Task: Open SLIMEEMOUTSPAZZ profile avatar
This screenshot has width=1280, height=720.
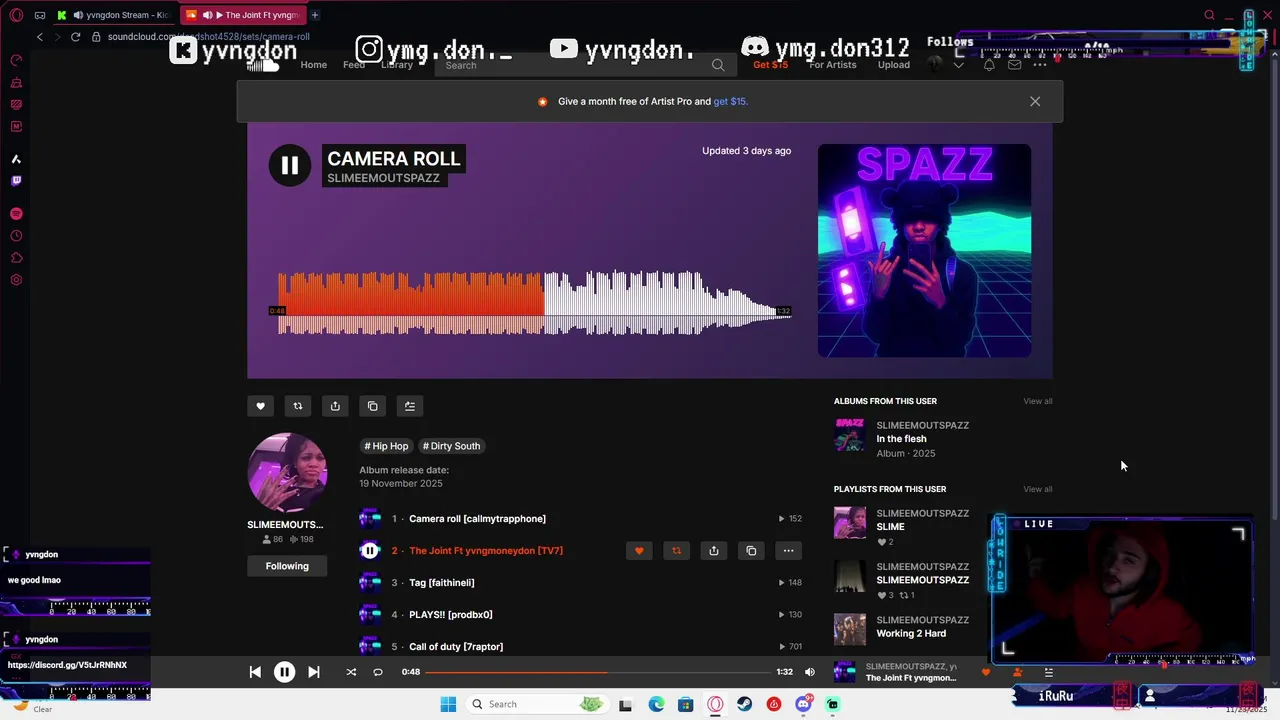Action: (287, 473)
